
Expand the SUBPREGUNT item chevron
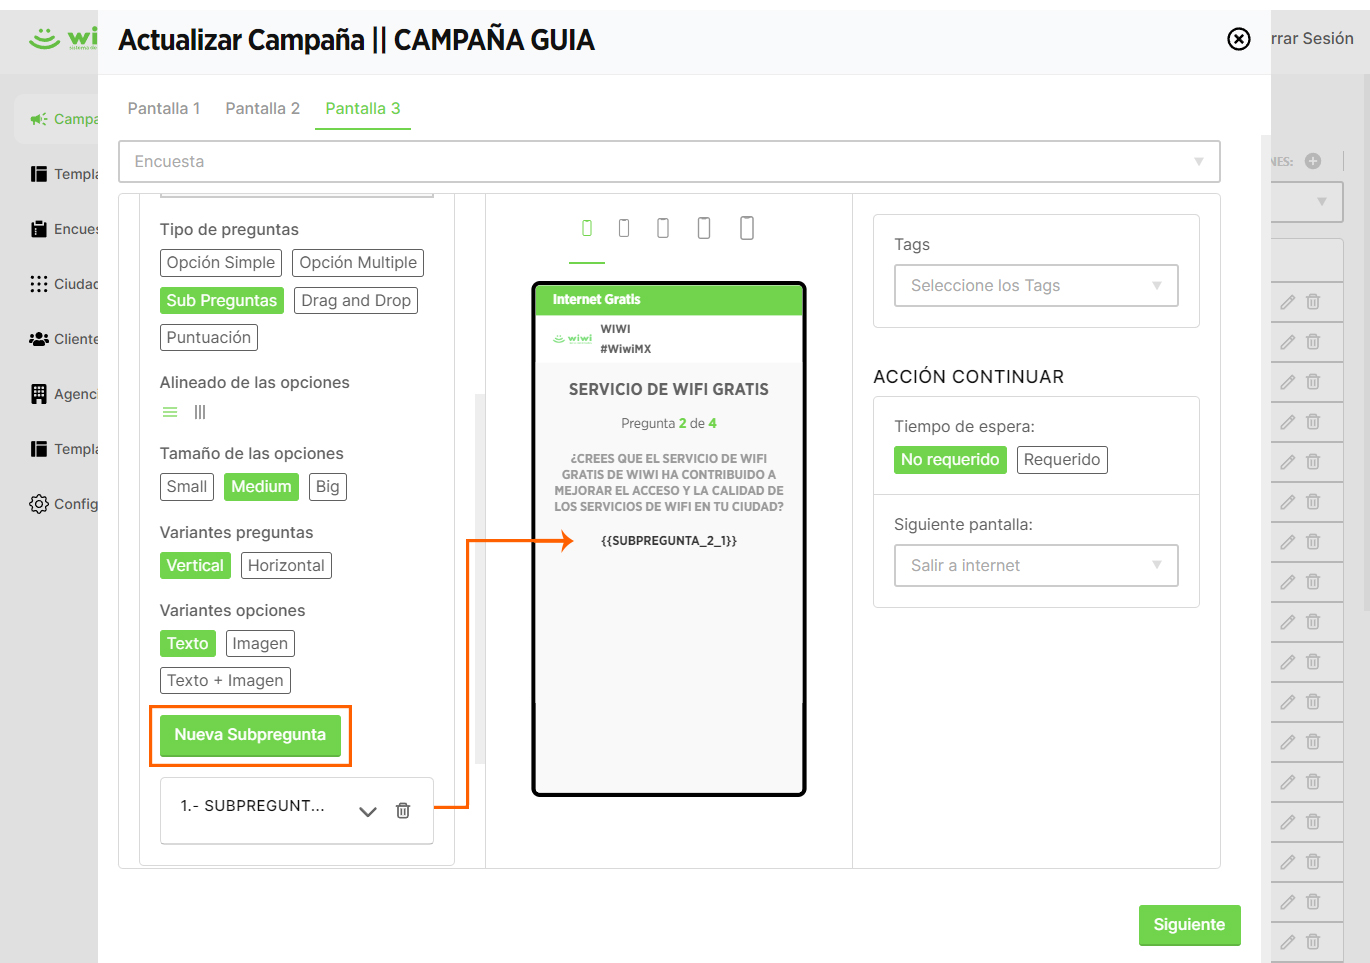[368, 811]
